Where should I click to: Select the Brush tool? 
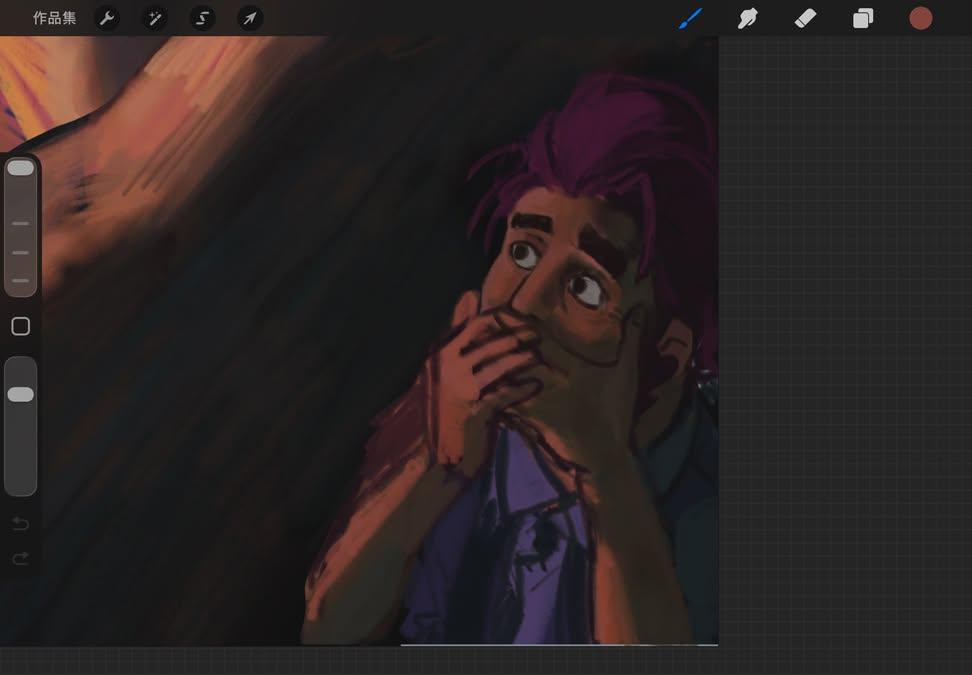tap(691, 19)
